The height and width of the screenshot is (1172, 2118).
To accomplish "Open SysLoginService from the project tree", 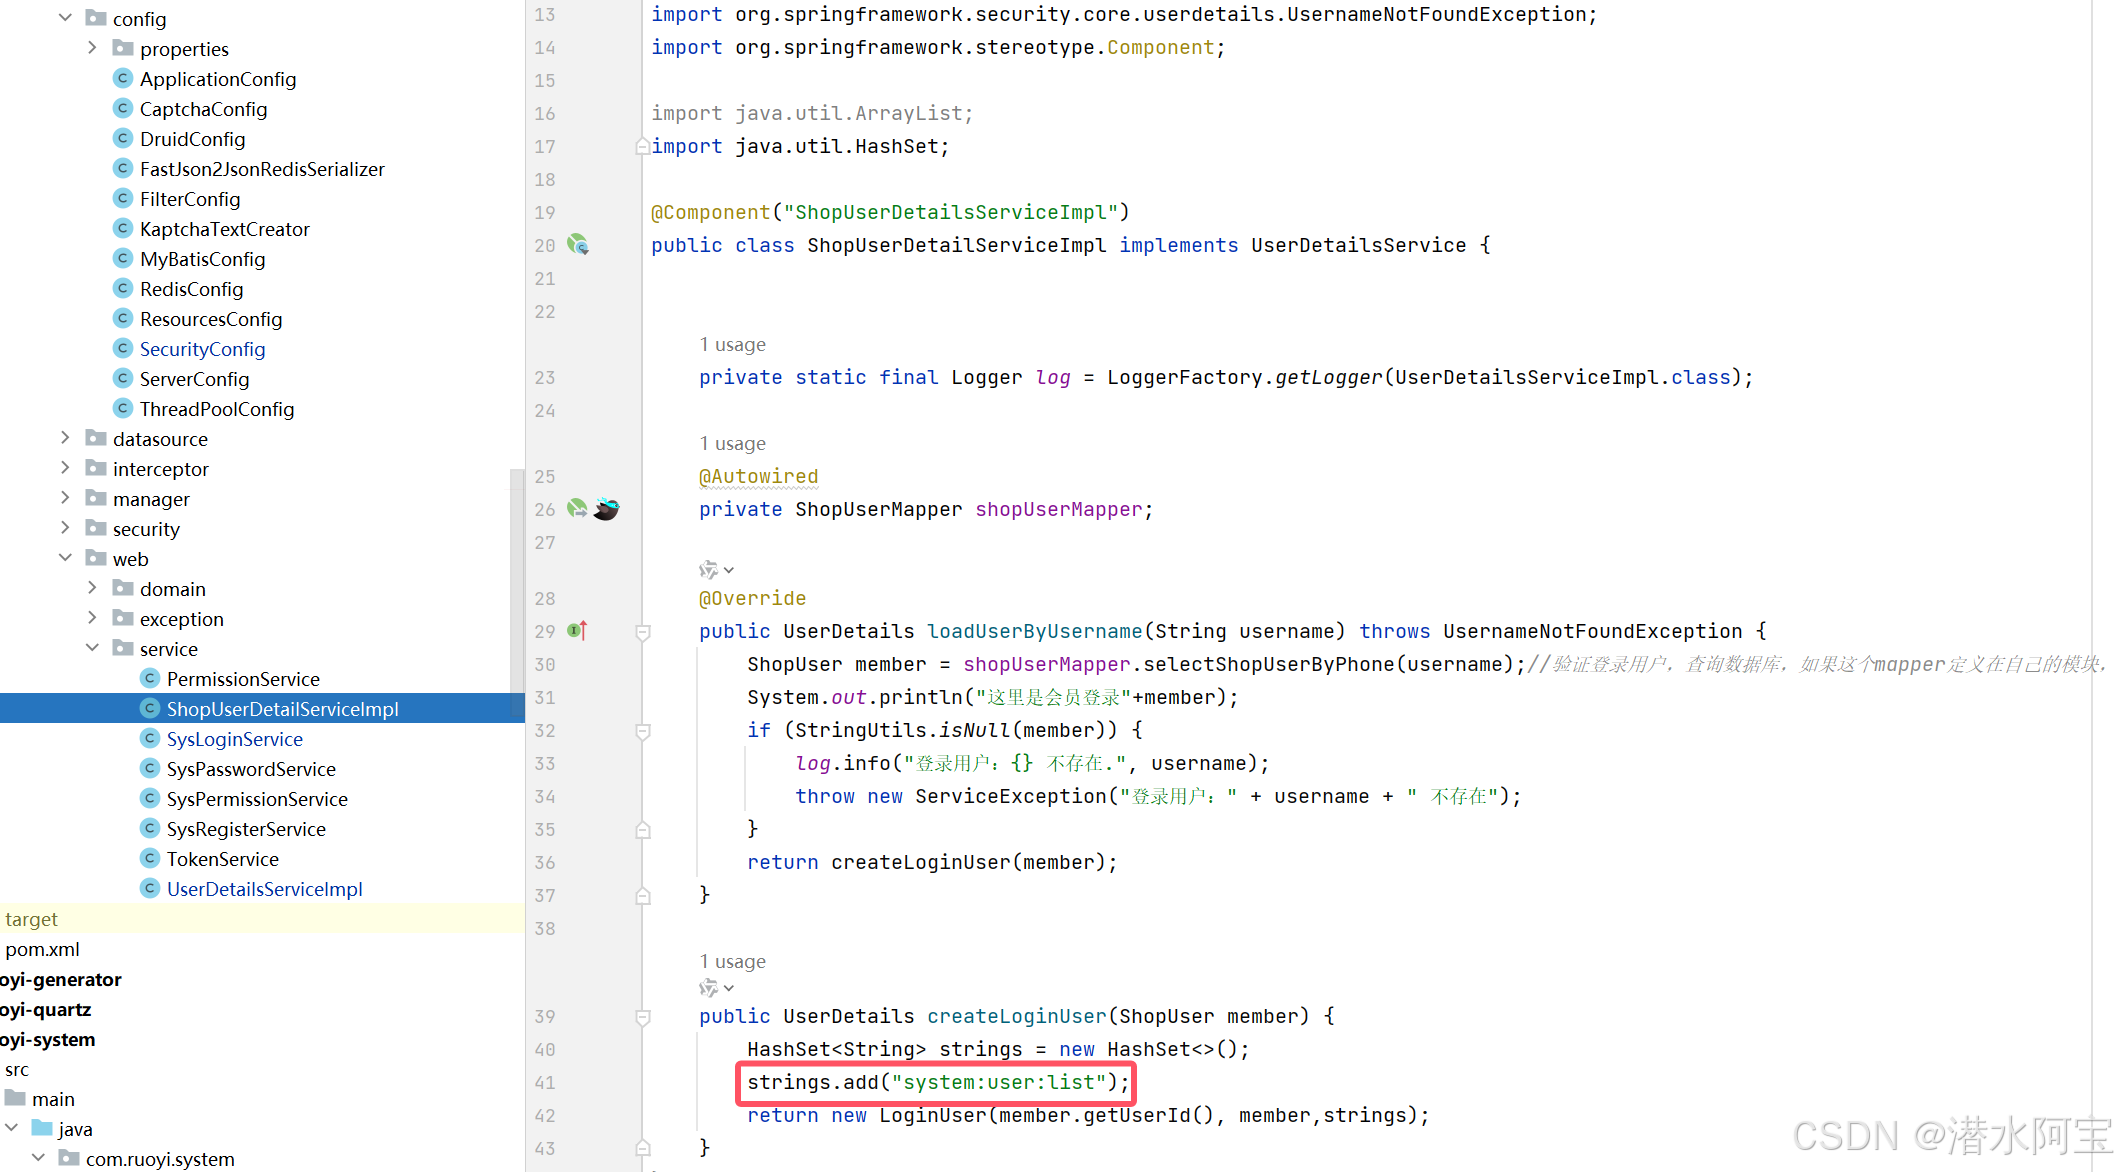I will point(235,739).
